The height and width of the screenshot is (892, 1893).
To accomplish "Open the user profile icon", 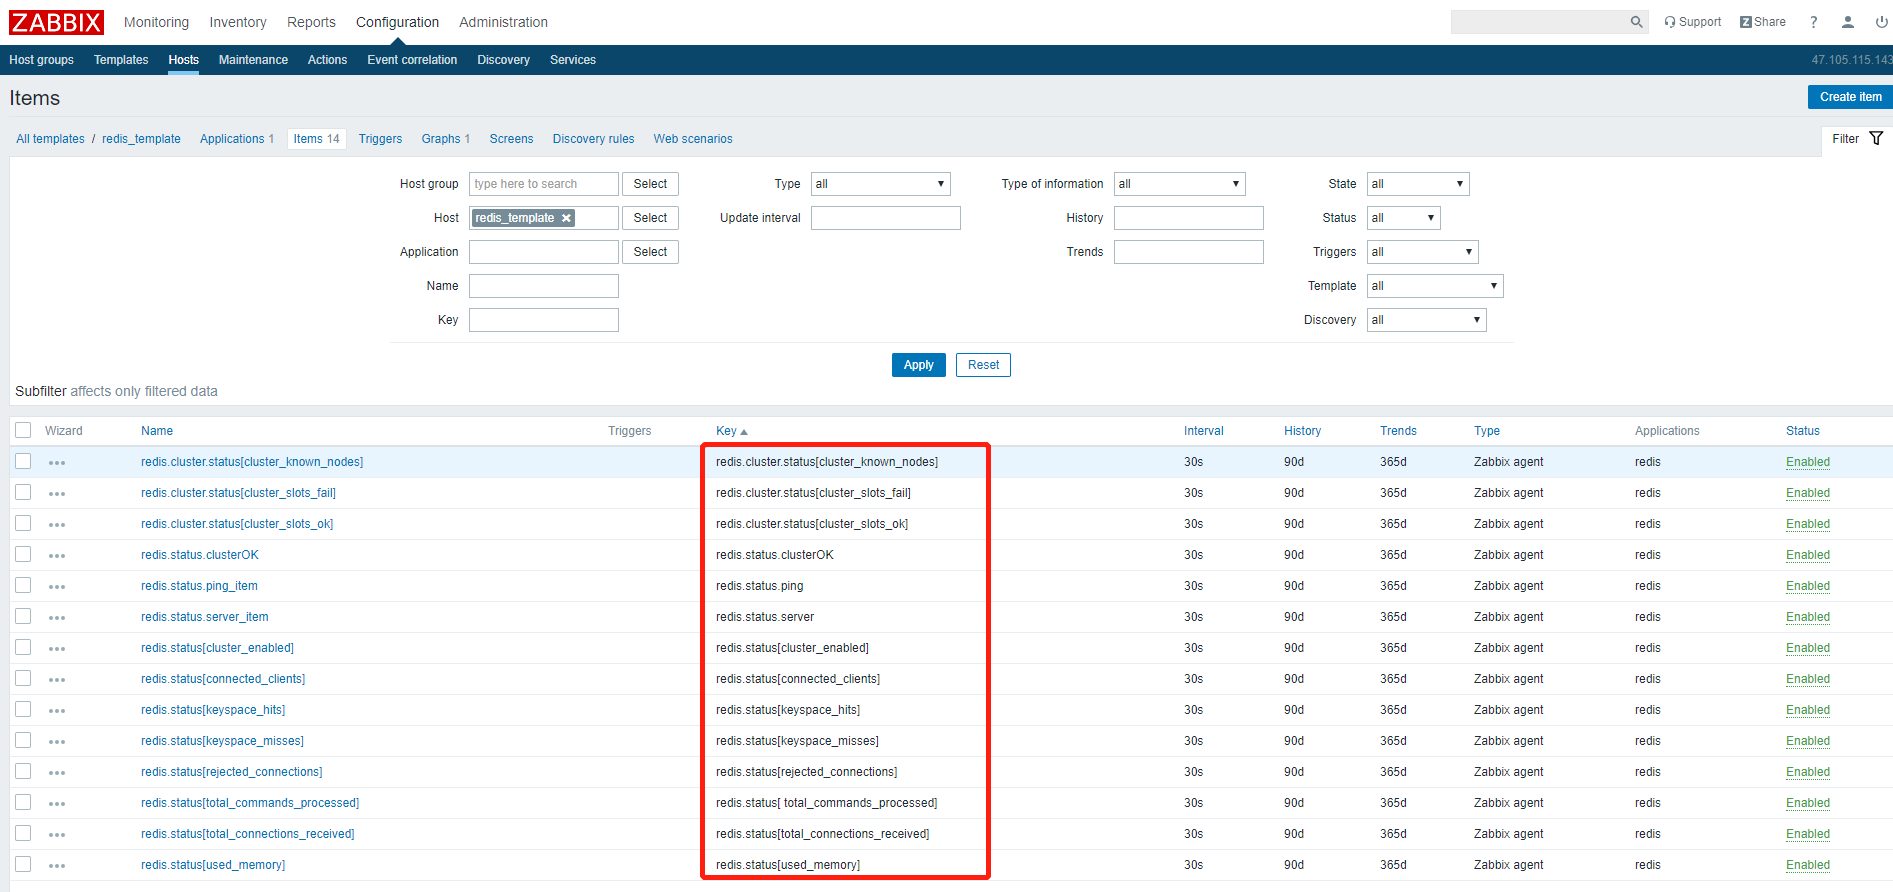I will [x=1847, y=22].
